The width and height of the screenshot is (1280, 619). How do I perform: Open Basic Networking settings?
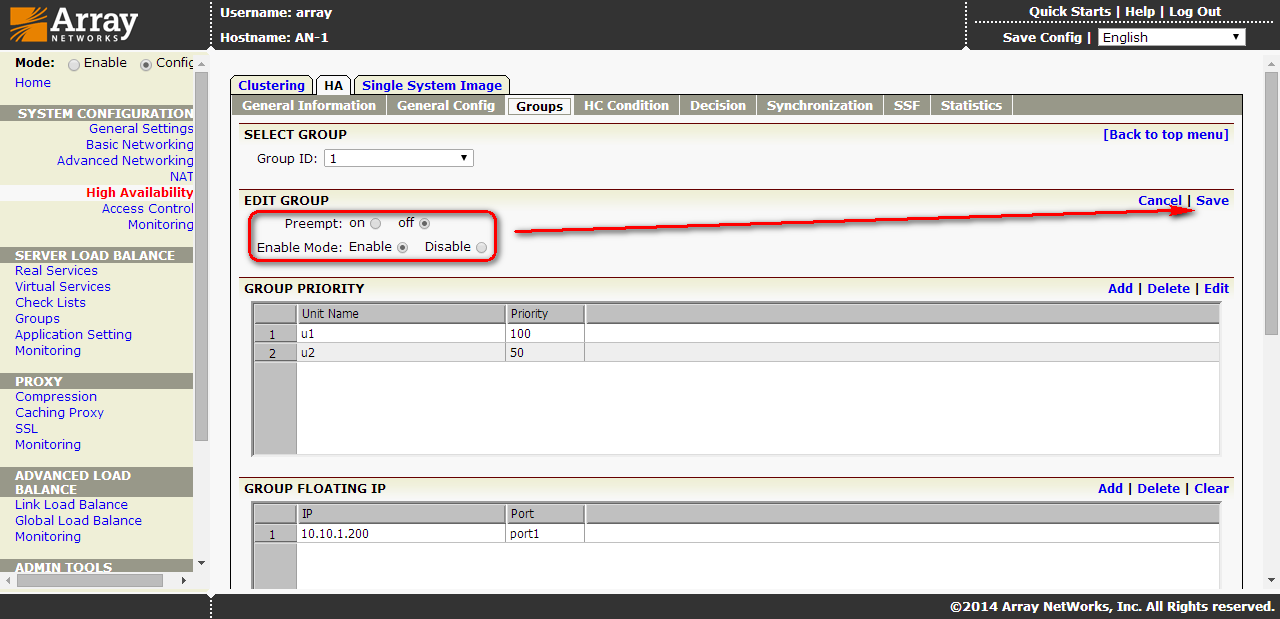140,144
